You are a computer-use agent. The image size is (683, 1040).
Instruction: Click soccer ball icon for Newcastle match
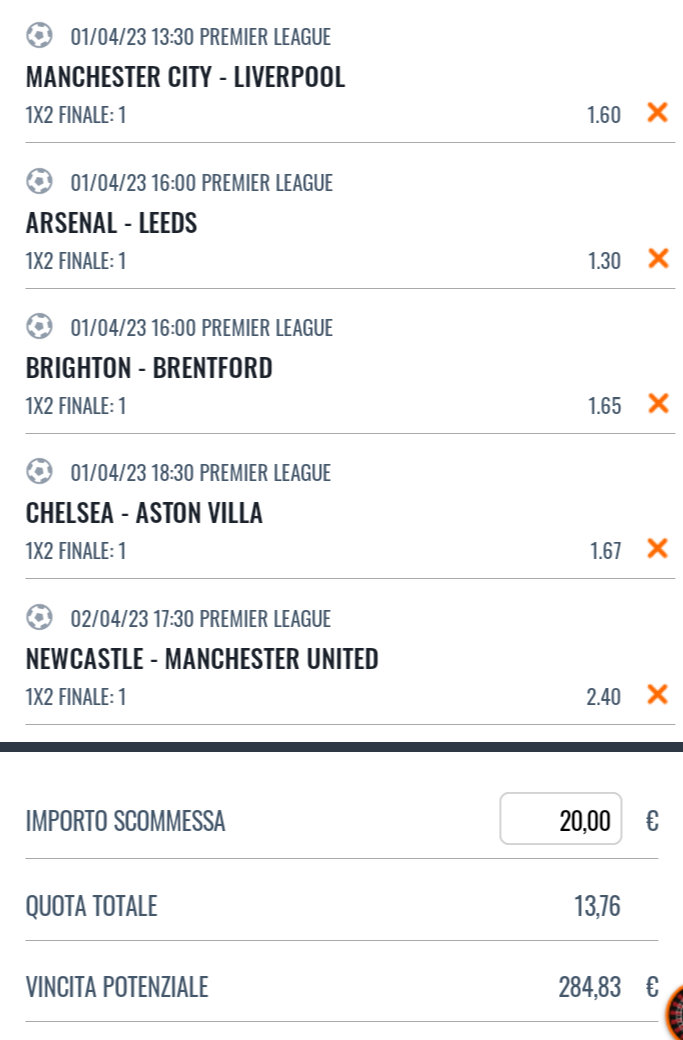(39, 618)
